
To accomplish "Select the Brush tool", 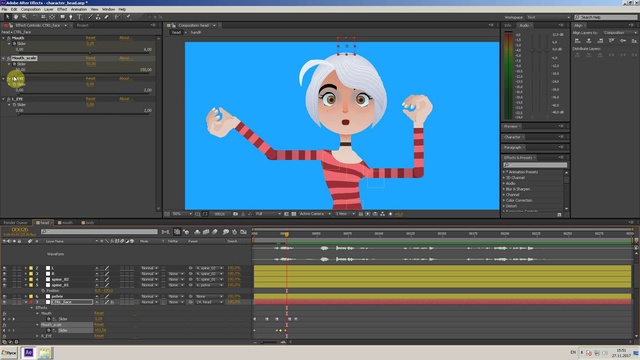I will [90, 17].
